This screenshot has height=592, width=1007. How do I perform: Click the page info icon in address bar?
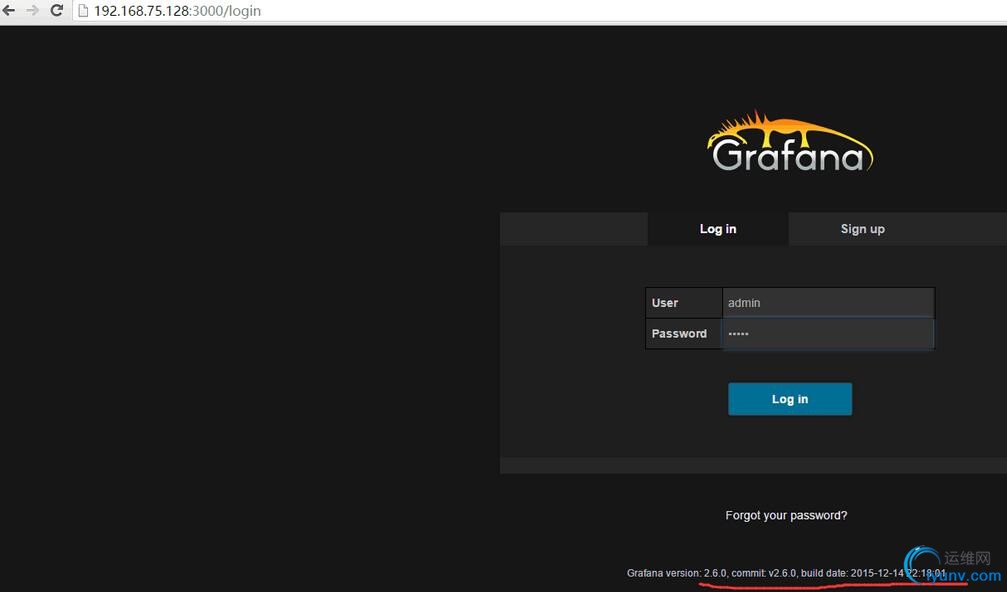pos(83,11)
